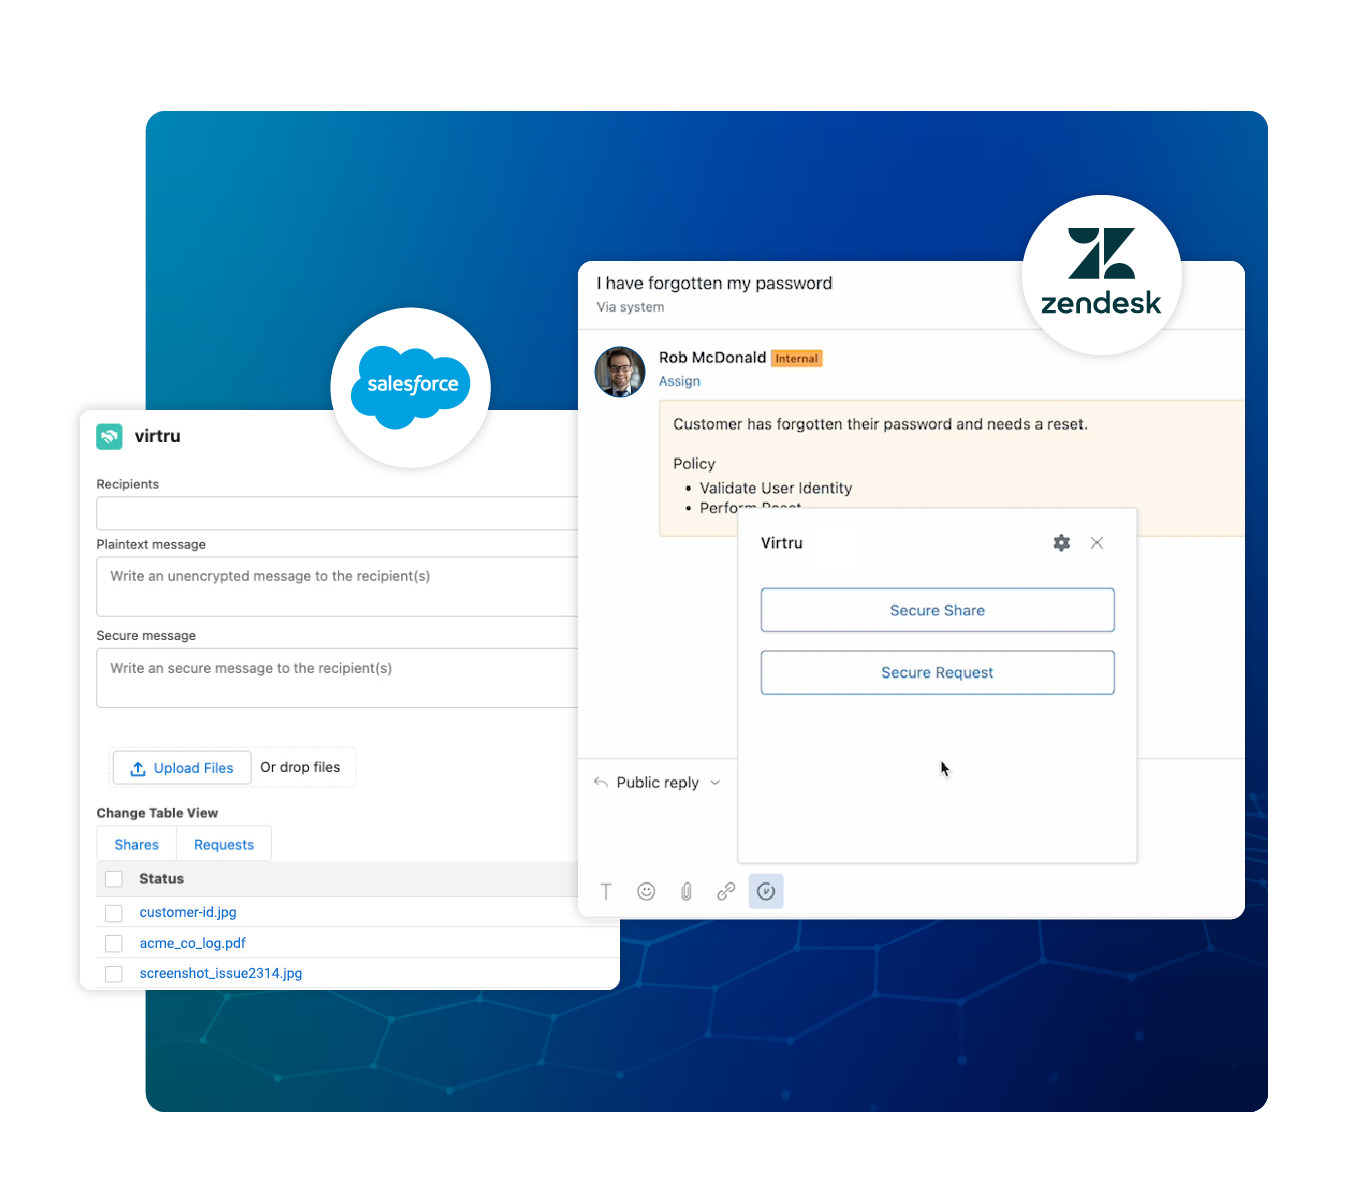Toggle the Status header select-all checkbox
This screenshot has width=1371, height=1181.
(x=113, y=878)
